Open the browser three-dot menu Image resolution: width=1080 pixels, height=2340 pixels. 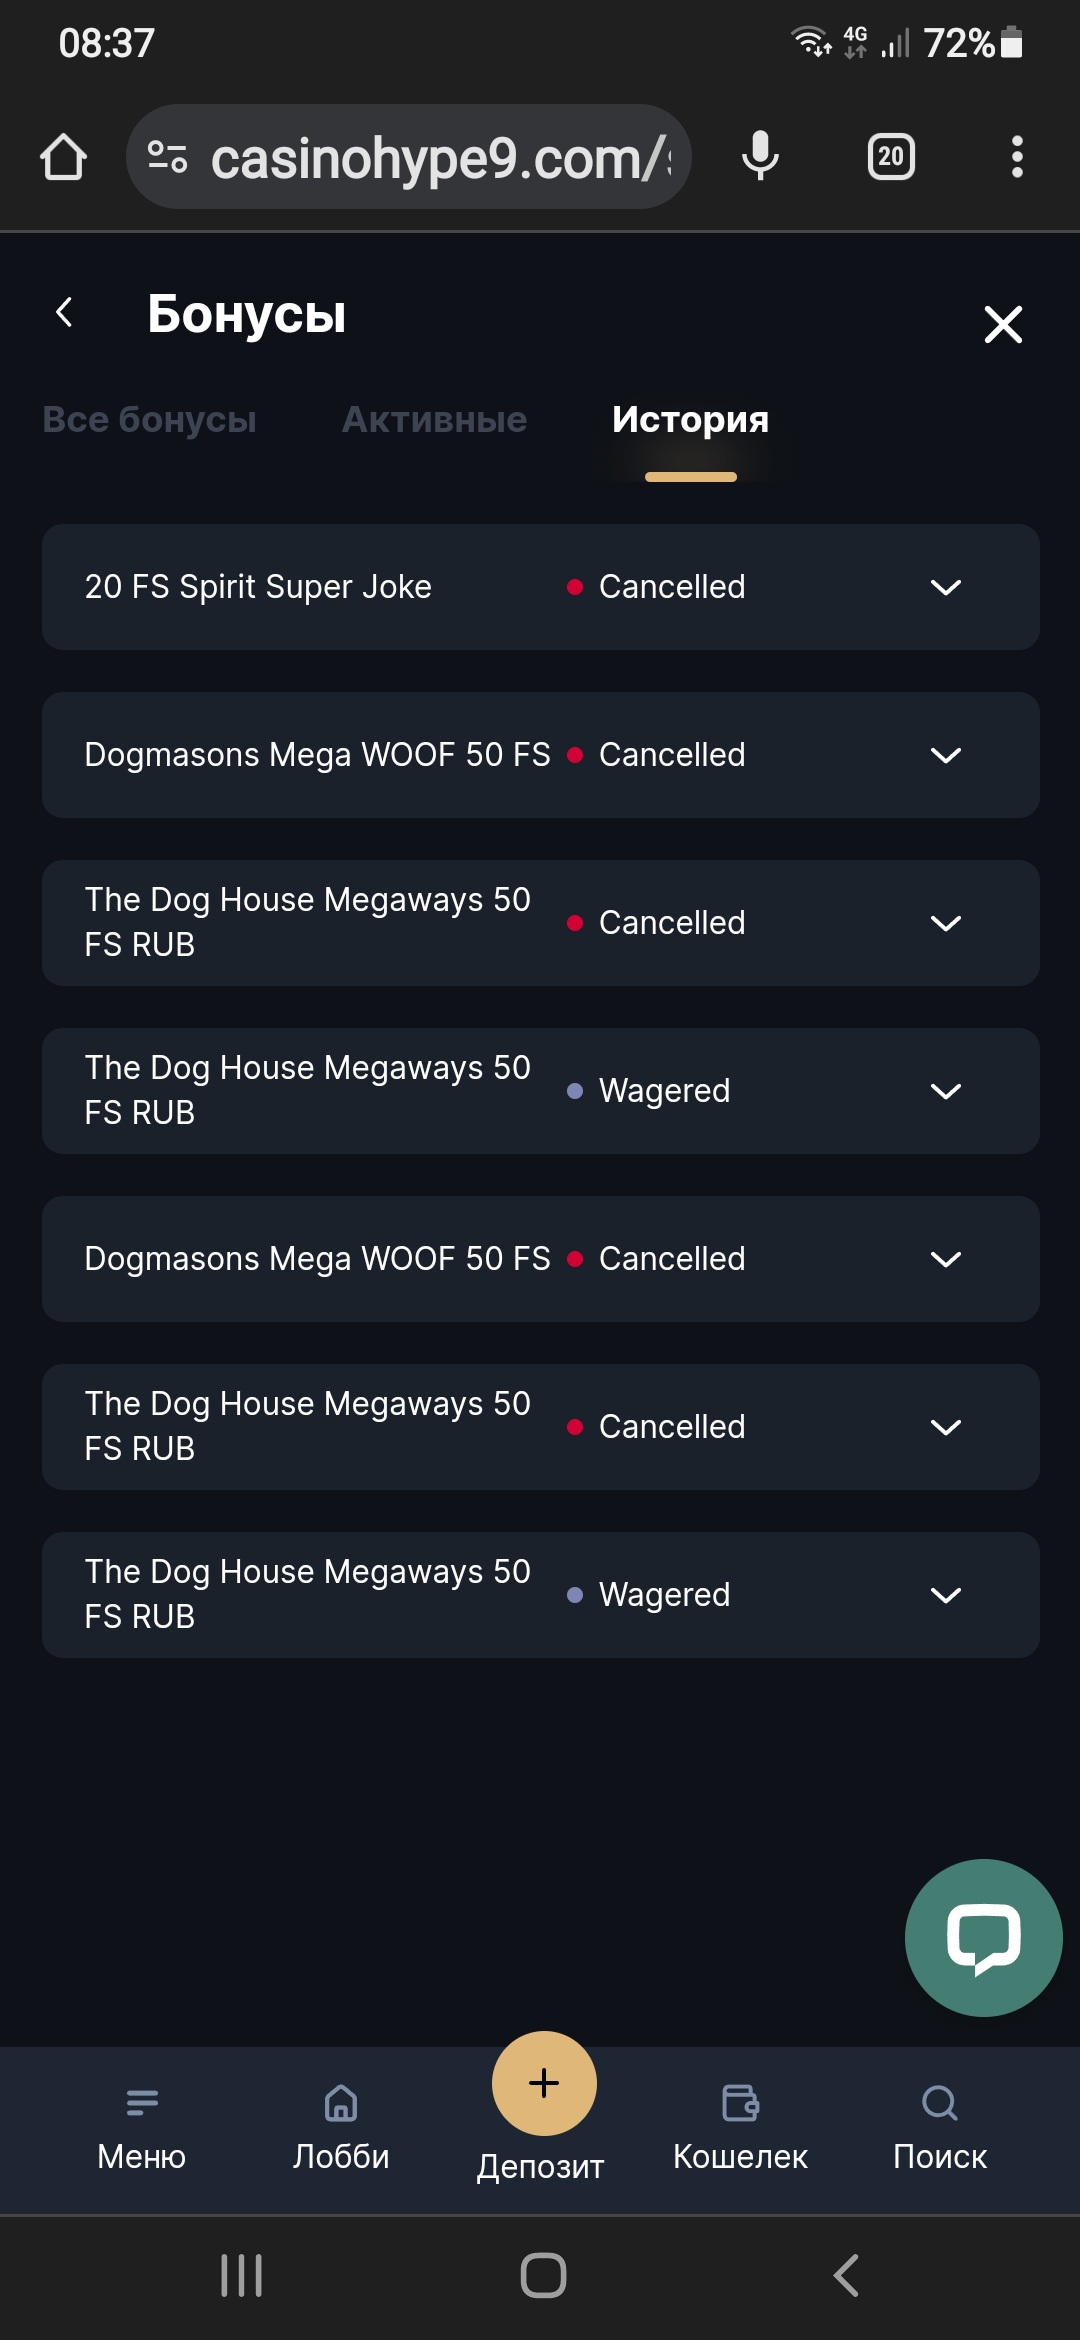pos(1017,157)
